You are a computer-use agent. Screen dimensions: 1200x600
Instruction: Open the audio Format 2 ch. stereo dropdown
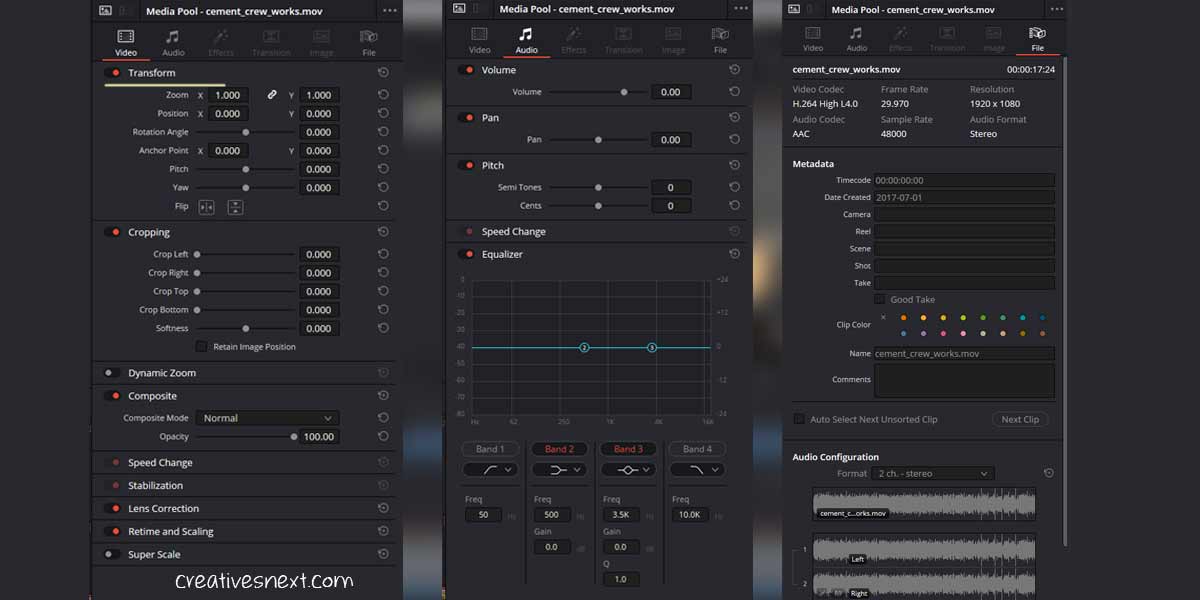[931, 473]
